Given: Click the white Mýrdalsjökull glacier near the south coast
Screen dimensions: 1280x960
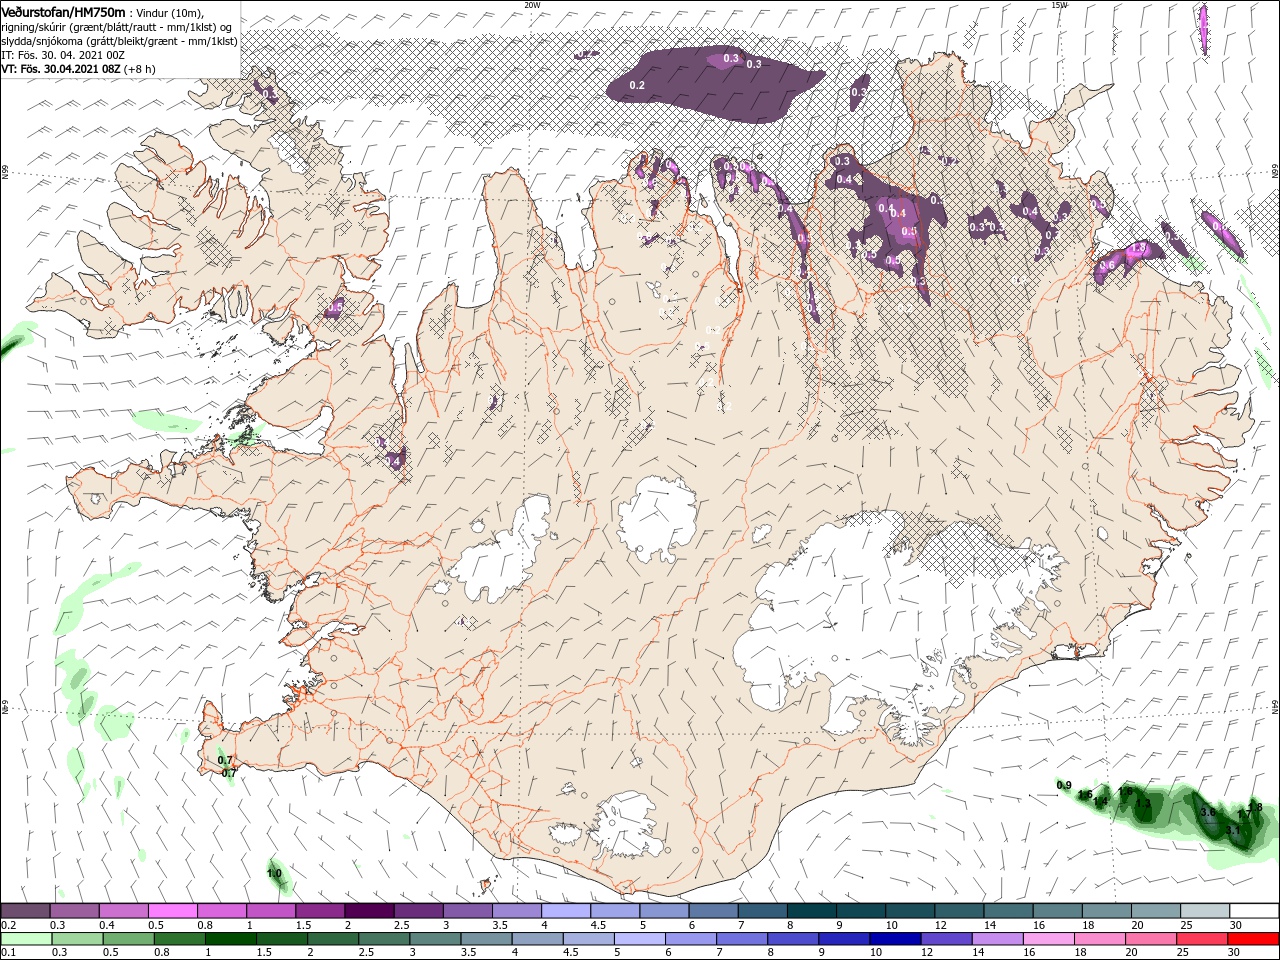Looking at the screenshot, I should pyautogui.click(x=628, y=825).
